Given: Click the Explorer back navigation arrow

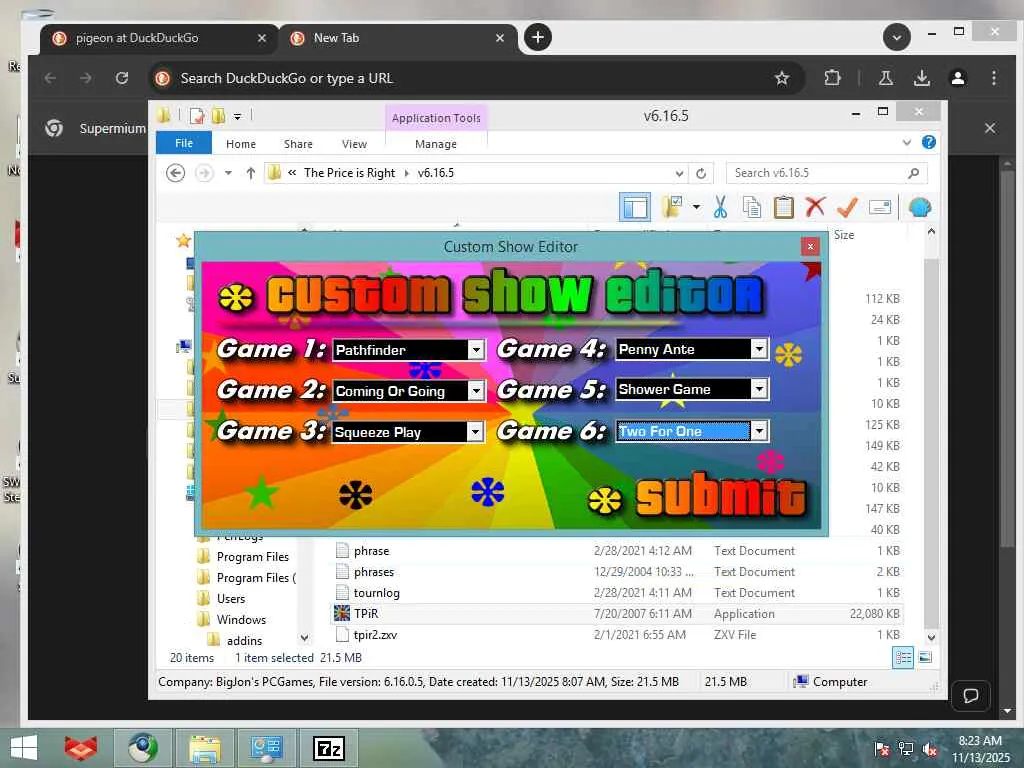Looking at the screenshot, I should (175, 173).
